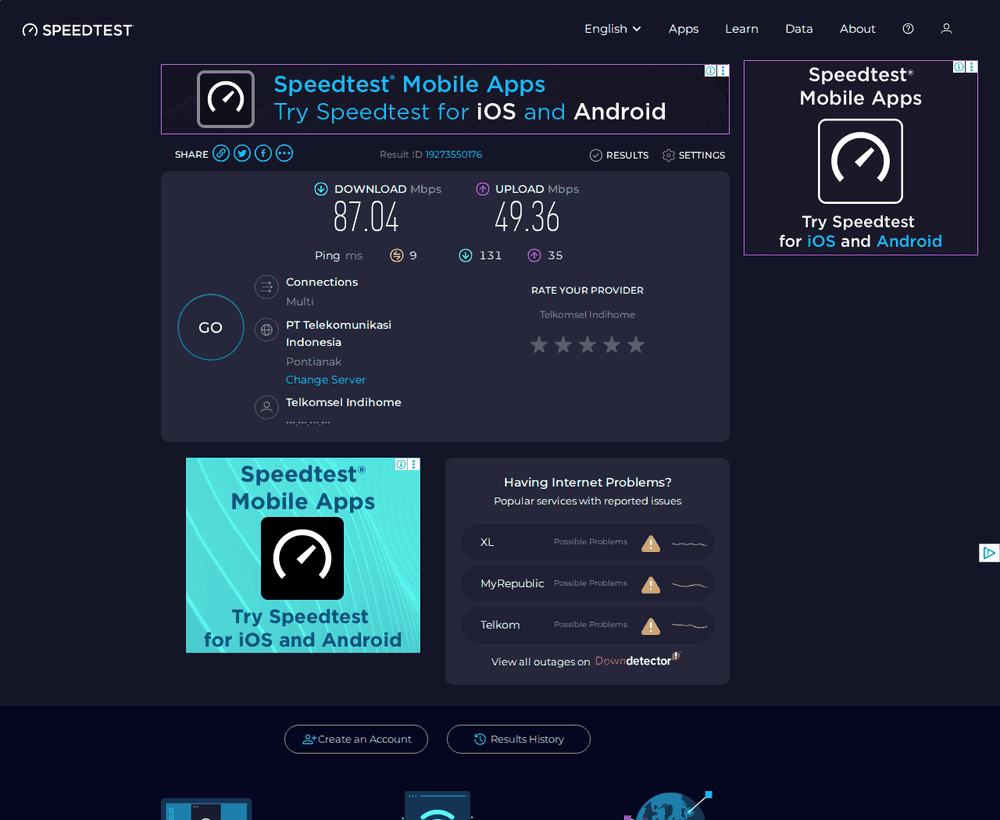
Task: Open more share options icon
Action: coord(284,154)
